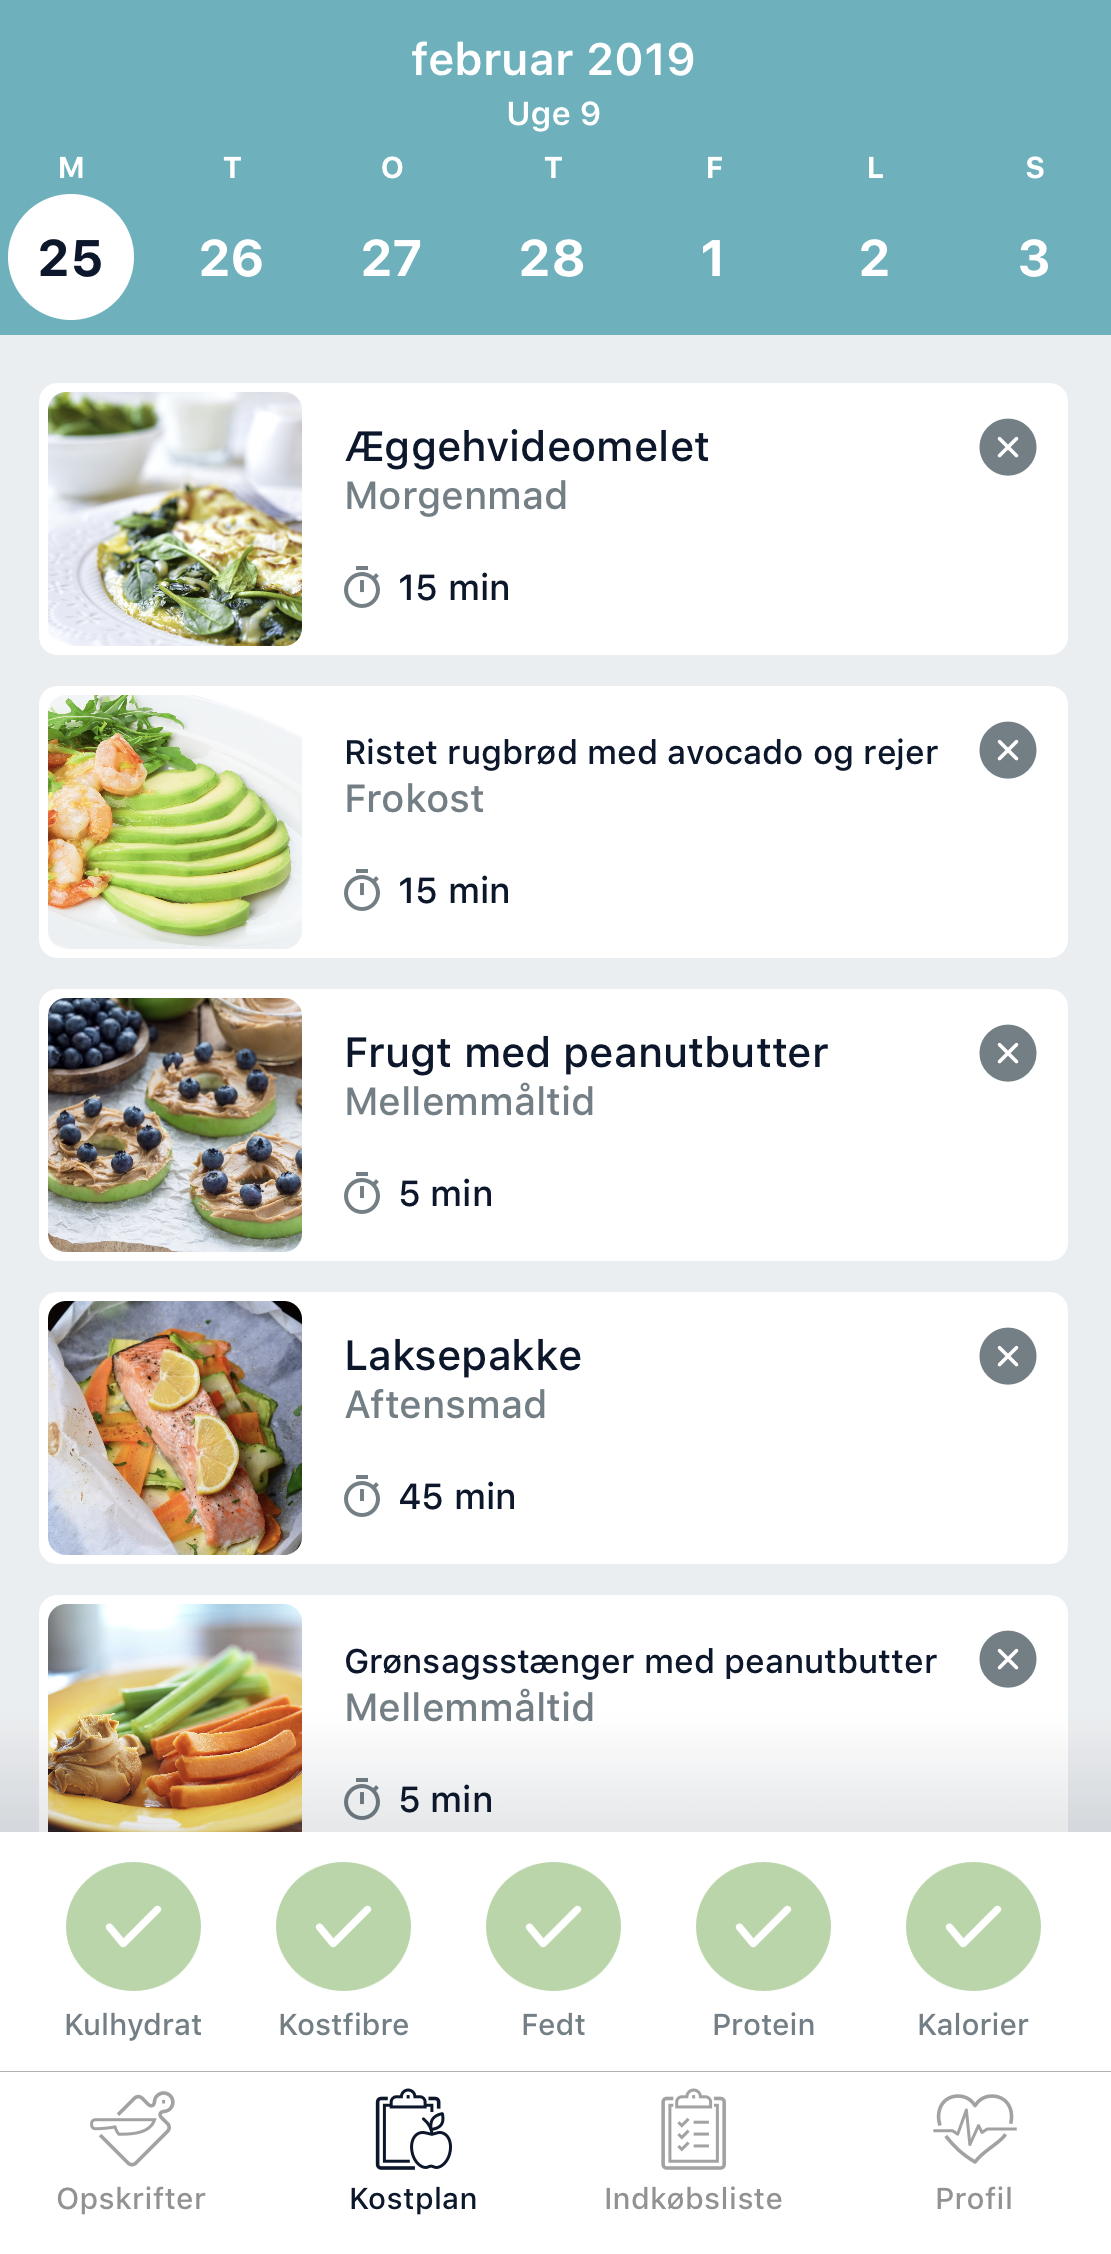Viewport: 1111px width, 2254px height.
Task: Open Opskrifter recipes icon
Action: point(131,2129)
